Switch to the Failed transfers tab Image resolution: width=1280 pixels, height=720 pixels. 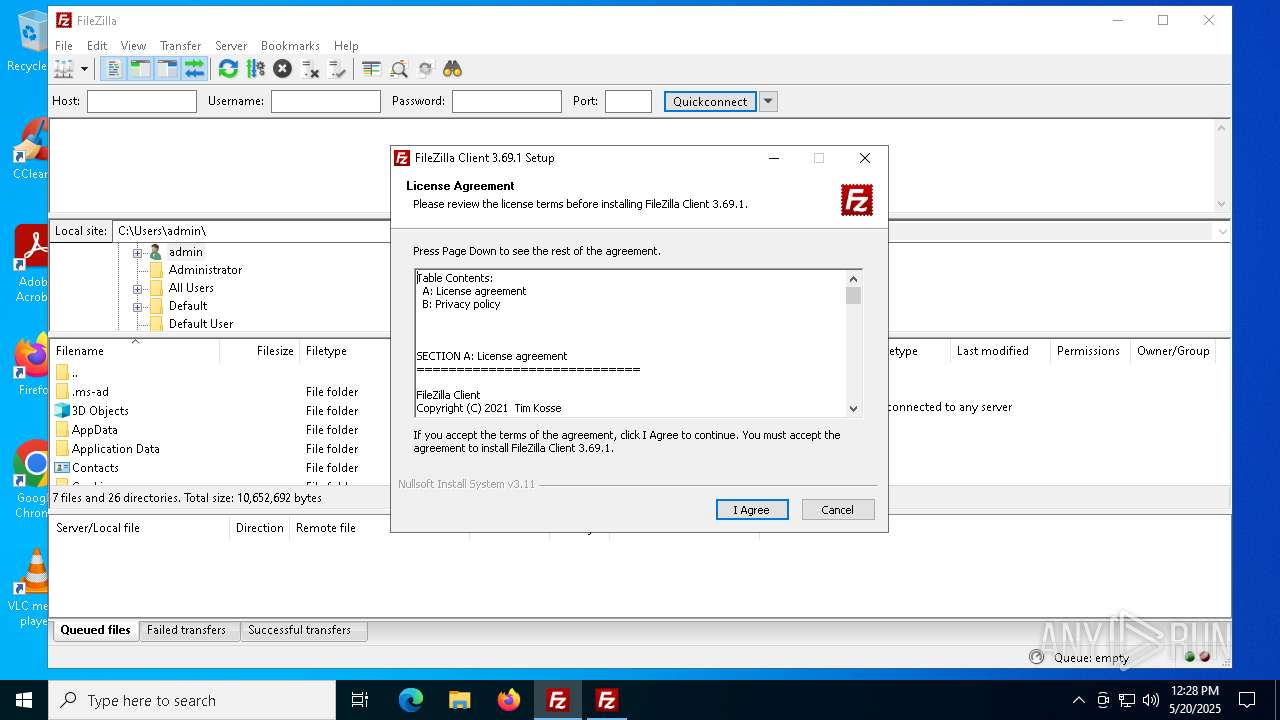187,630
